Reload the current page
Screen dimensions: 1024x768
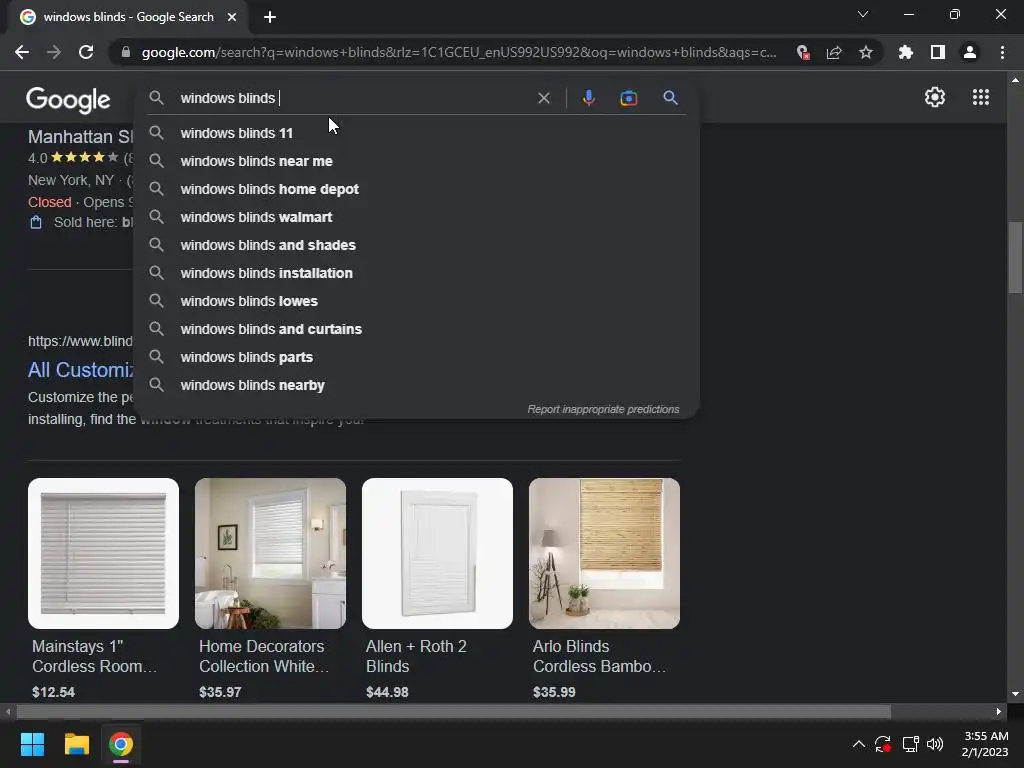tap(86, 52)
